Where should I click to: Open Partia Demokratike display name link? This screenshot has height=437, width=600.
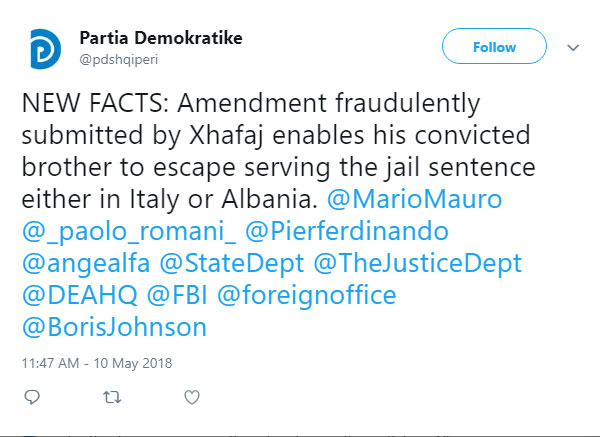(161, 38)
